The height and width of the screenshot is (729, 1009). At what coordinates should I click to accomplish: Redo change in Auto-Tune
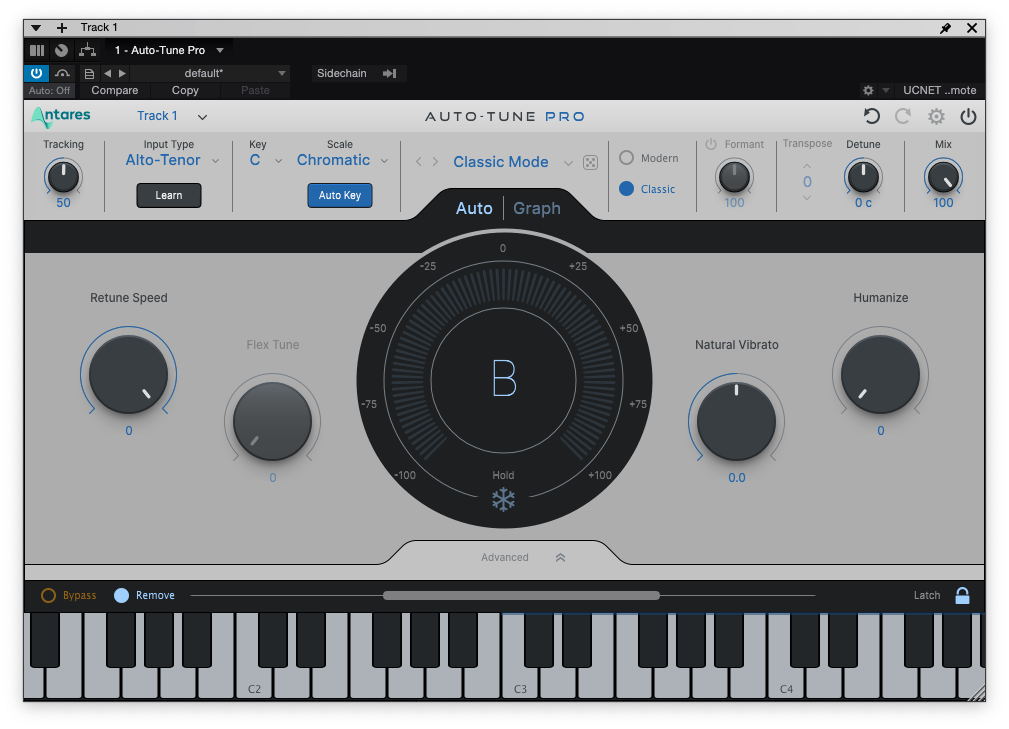[903, 116]
